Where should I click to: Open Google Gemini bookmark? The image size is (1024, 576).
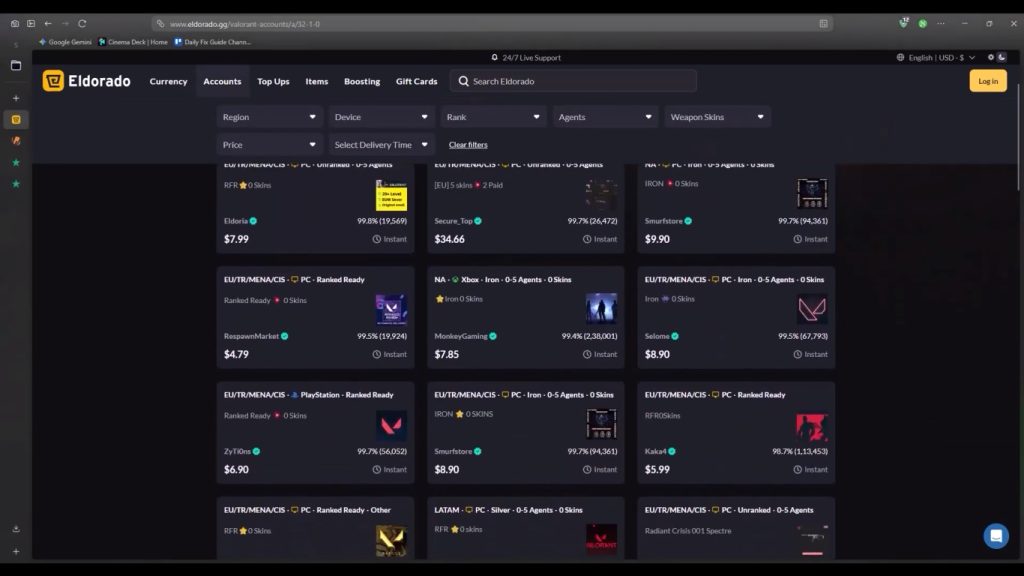[65, 42]
